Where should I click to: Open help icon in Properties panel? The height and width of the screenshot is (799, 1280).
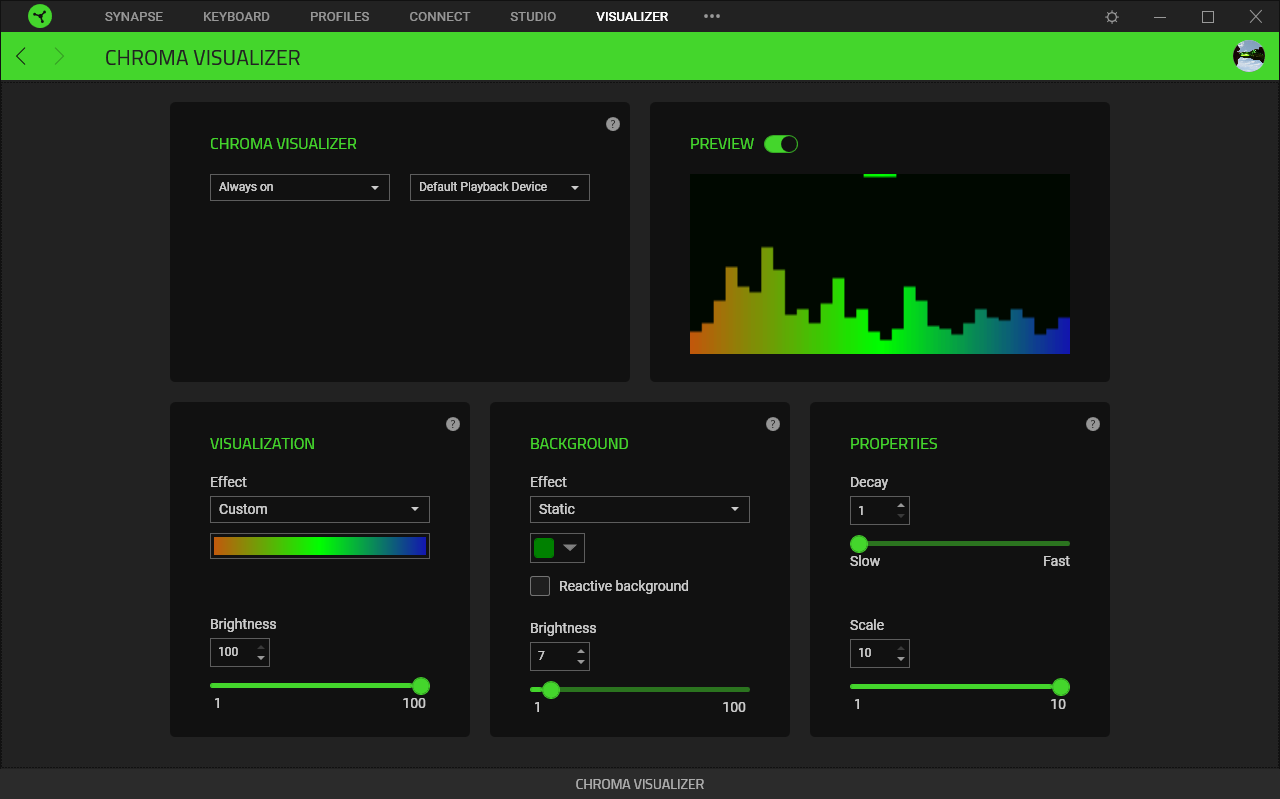[1093, 424]
